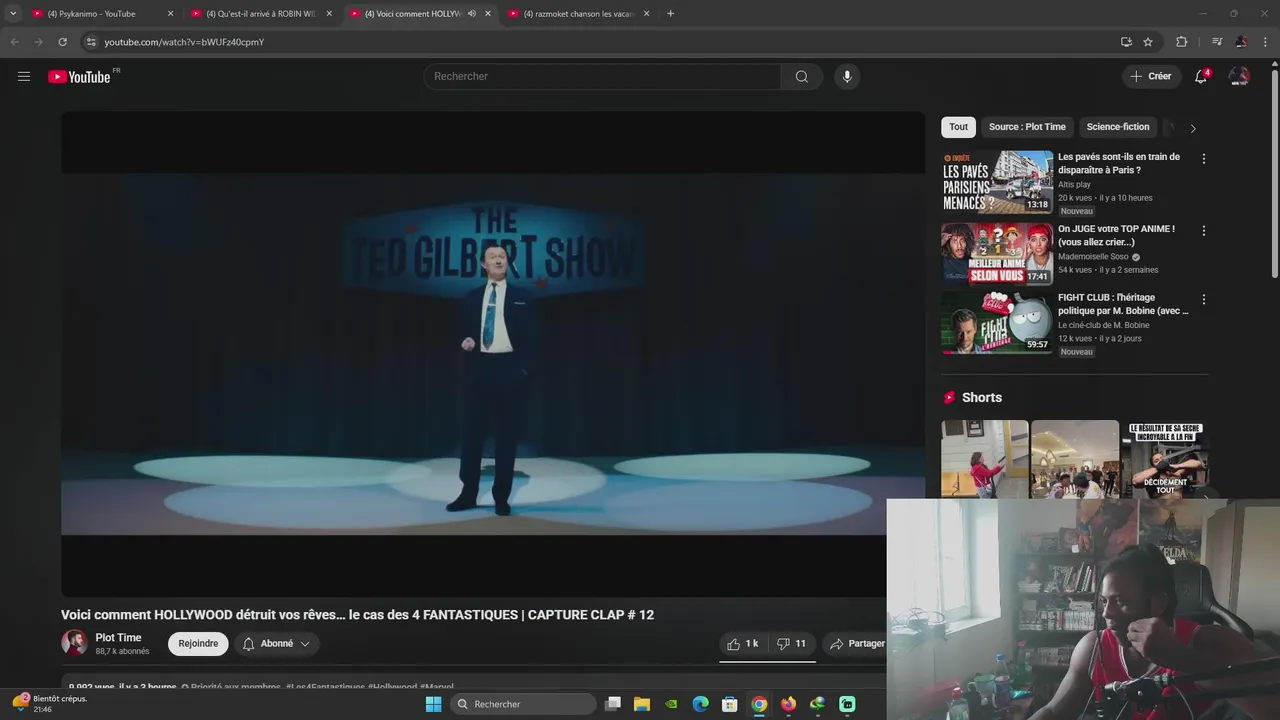Open the Chrome extensions puzzle icon
The height and width of the screenshot is (720, 1280).
point(1182,42)
